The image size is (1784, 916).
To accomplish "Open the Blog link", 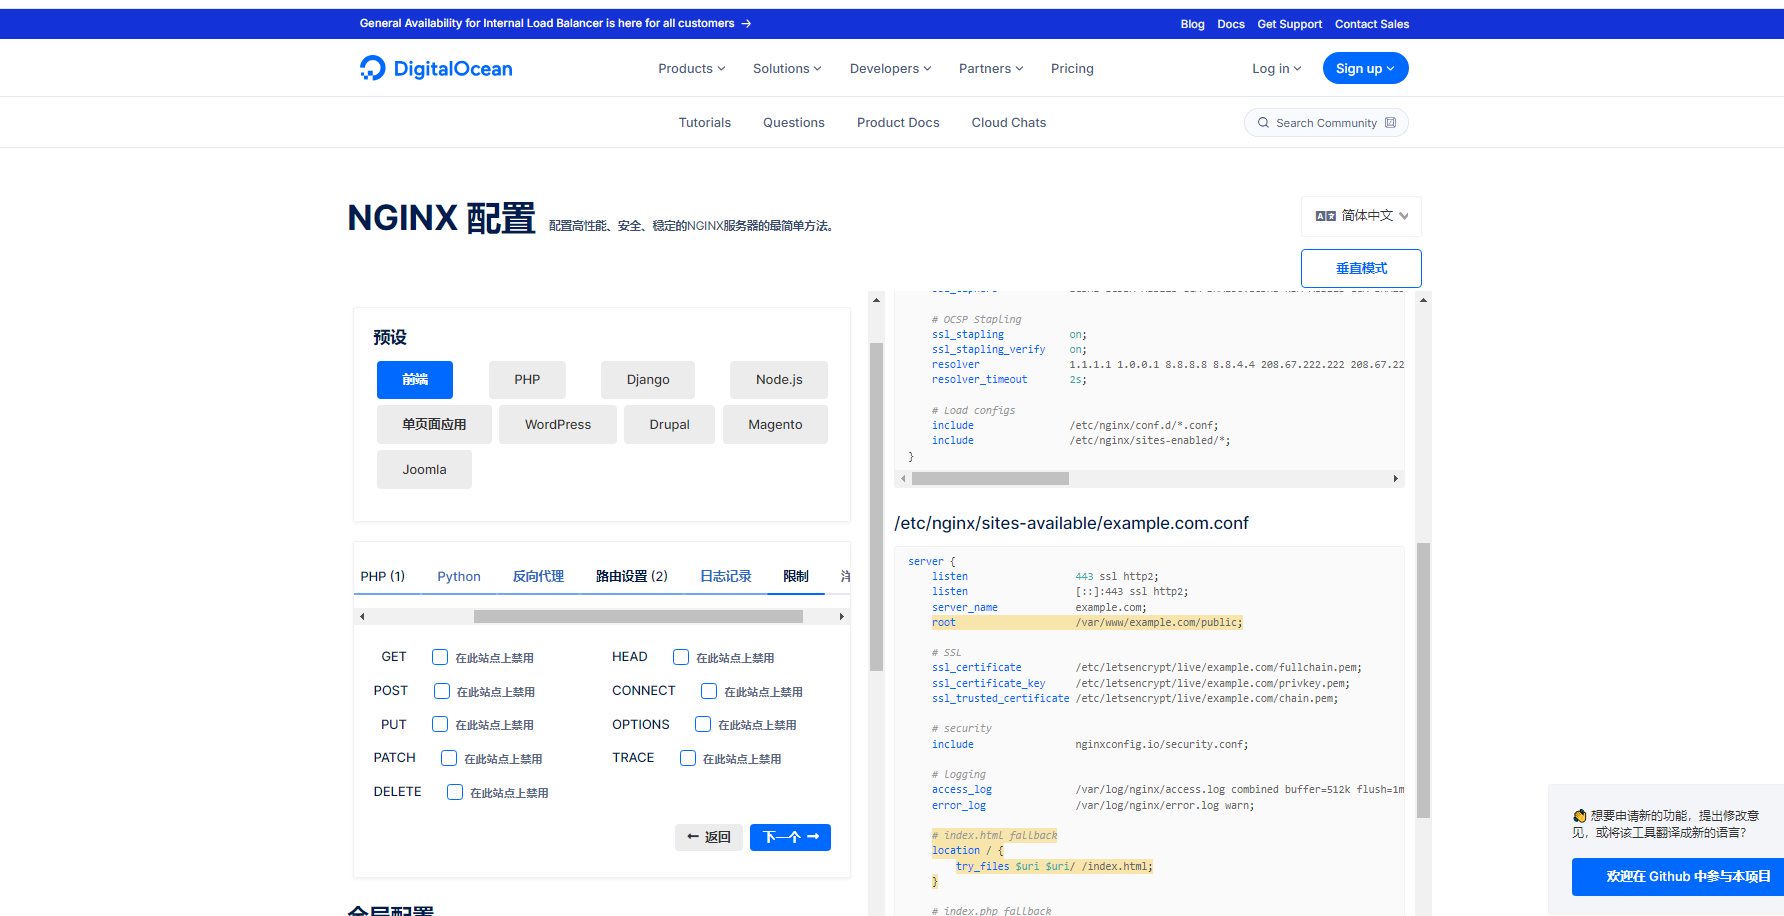I will 1192,24.
